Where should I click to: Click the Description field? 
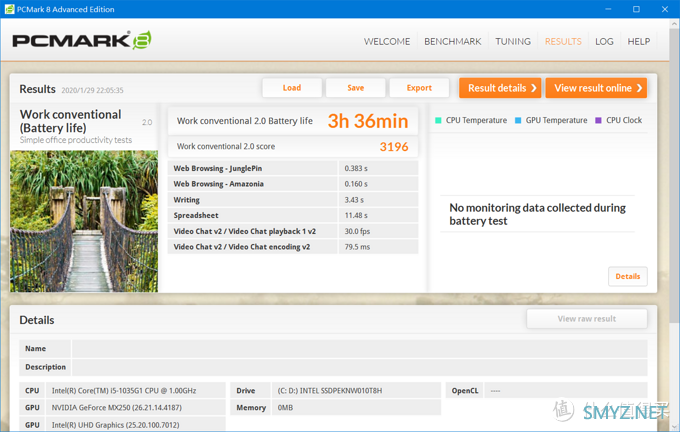pos(360,367)
